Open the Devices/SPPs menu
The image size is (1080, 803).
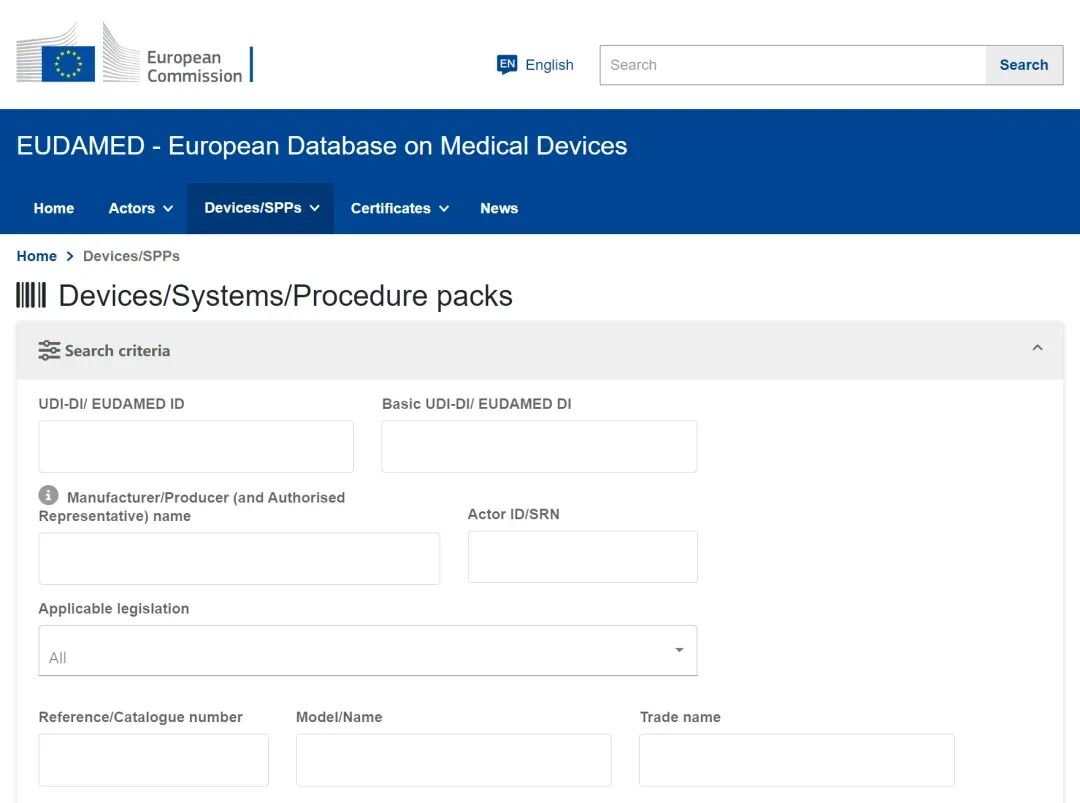(261, 208)
